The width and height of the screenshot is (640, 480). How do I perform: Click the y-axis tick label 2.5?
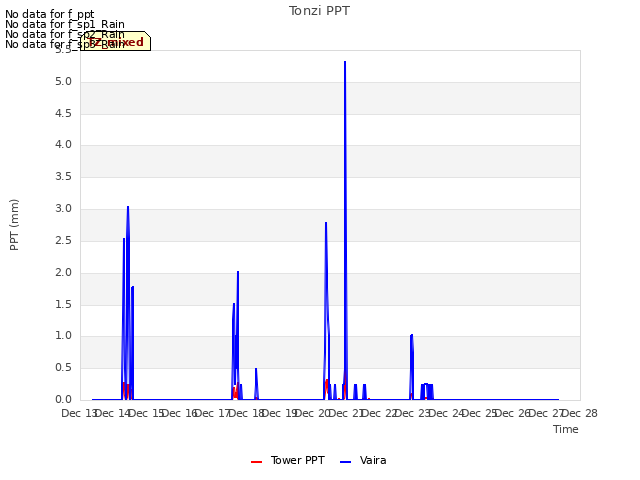[63, 240]
